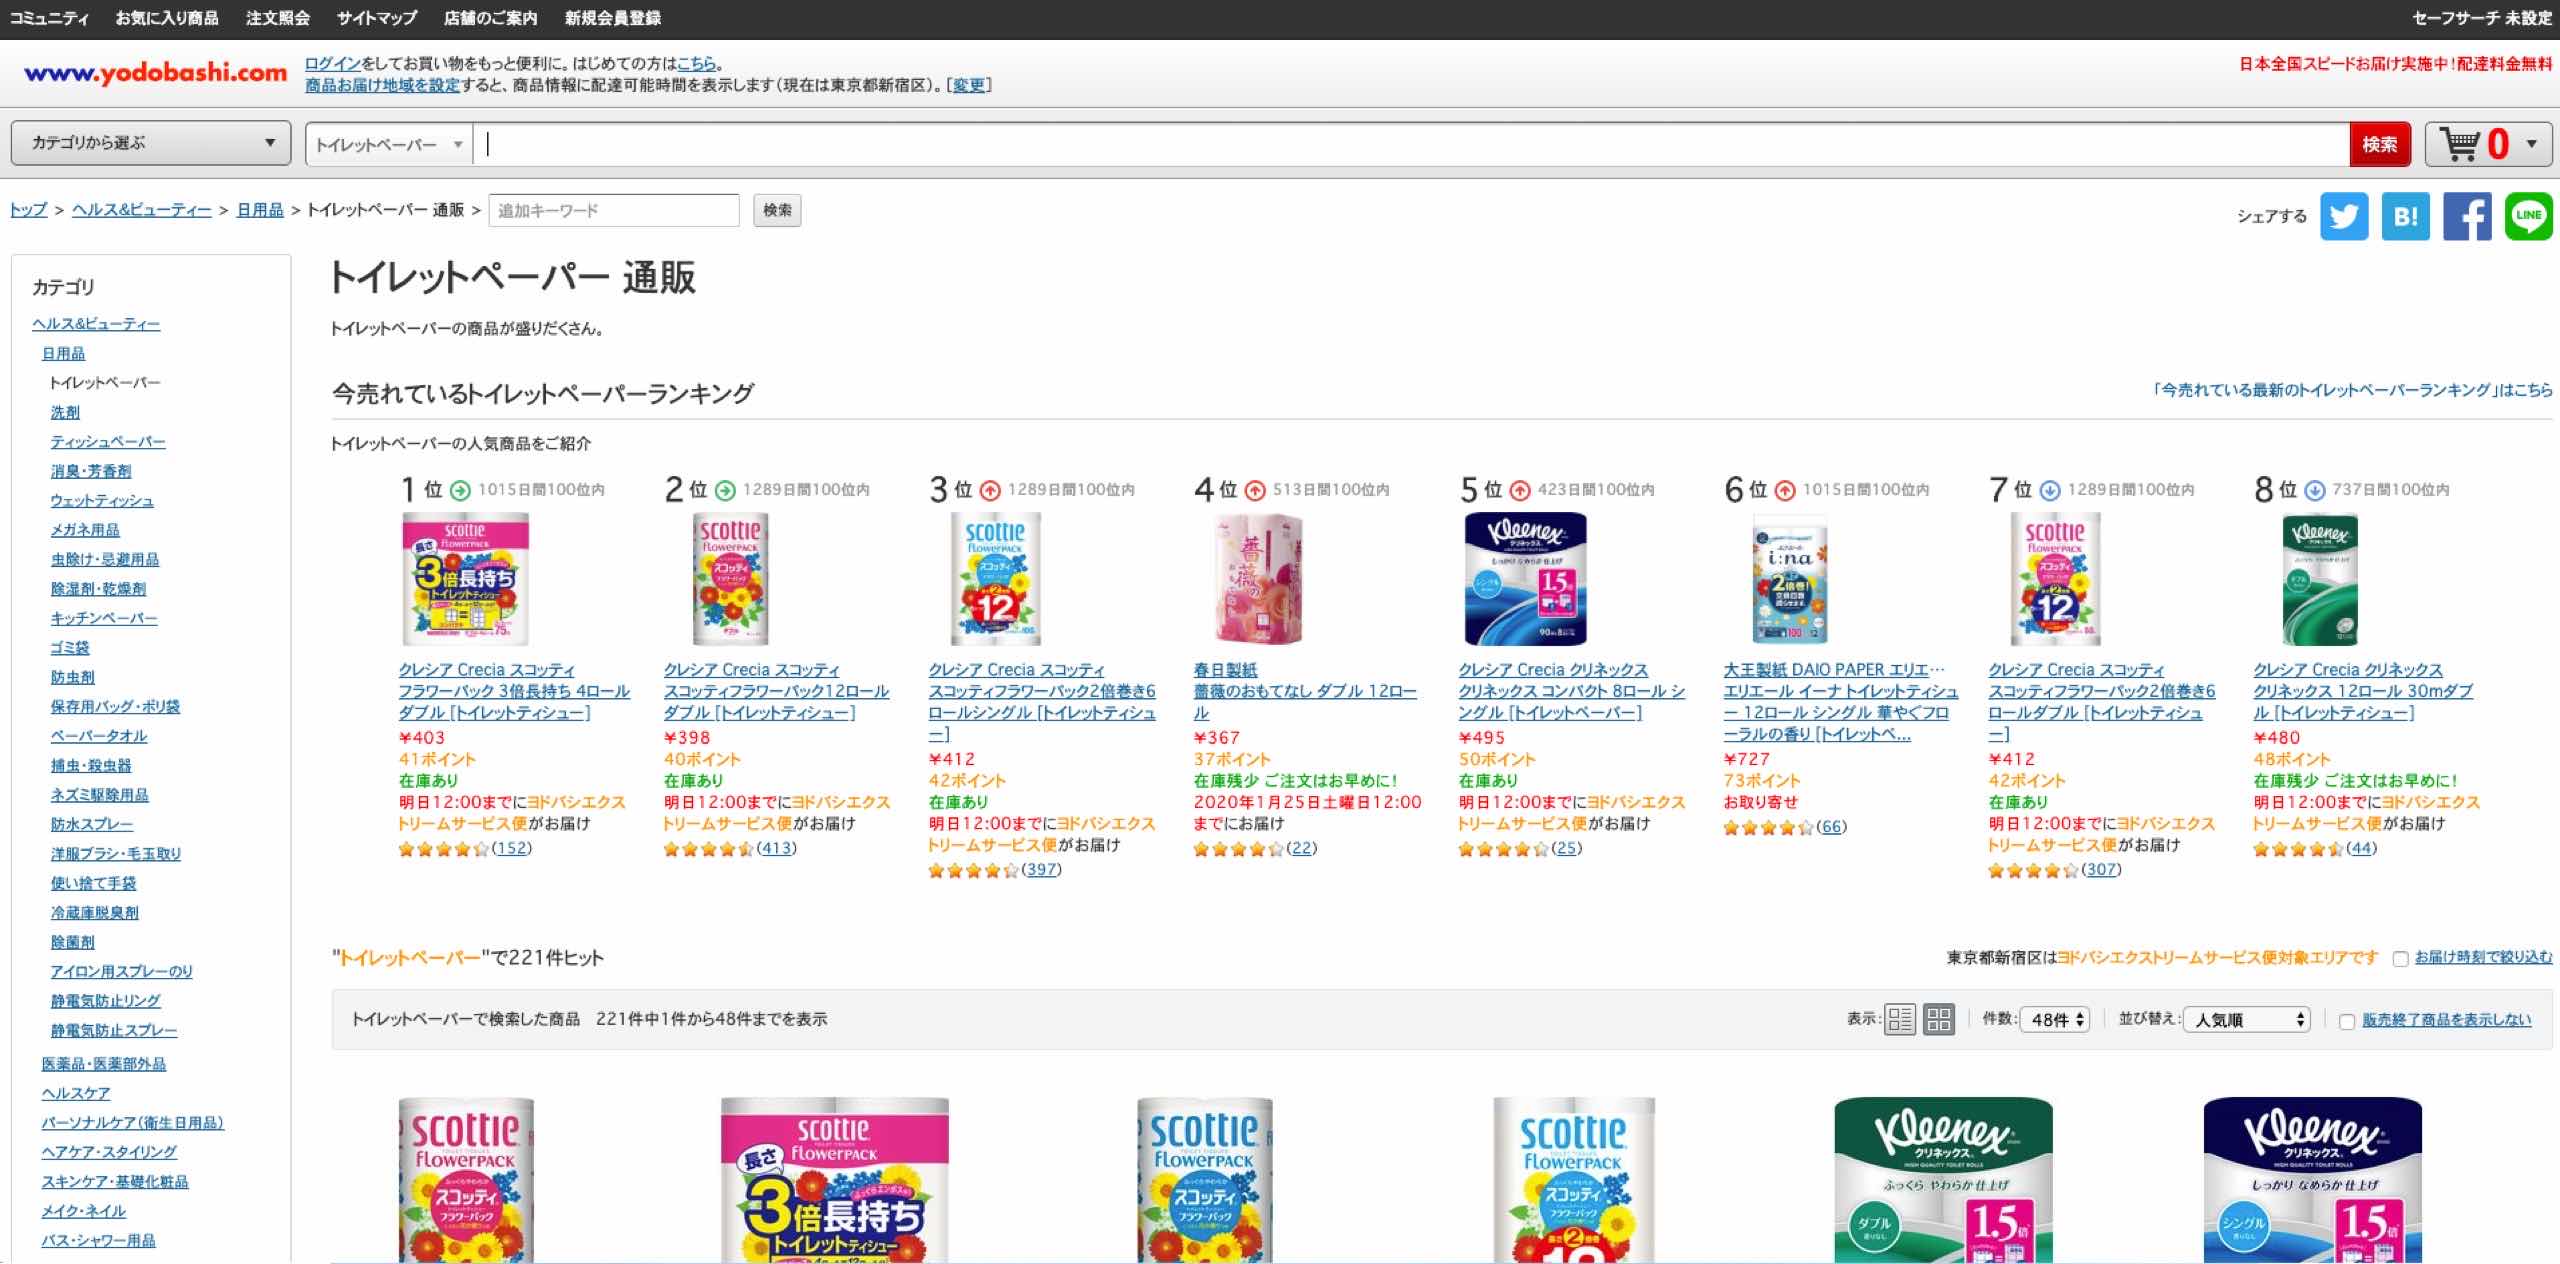The image size is (2560, 1264).
Task: Click 商品お届け地域を設定 link
Action: 382,85
